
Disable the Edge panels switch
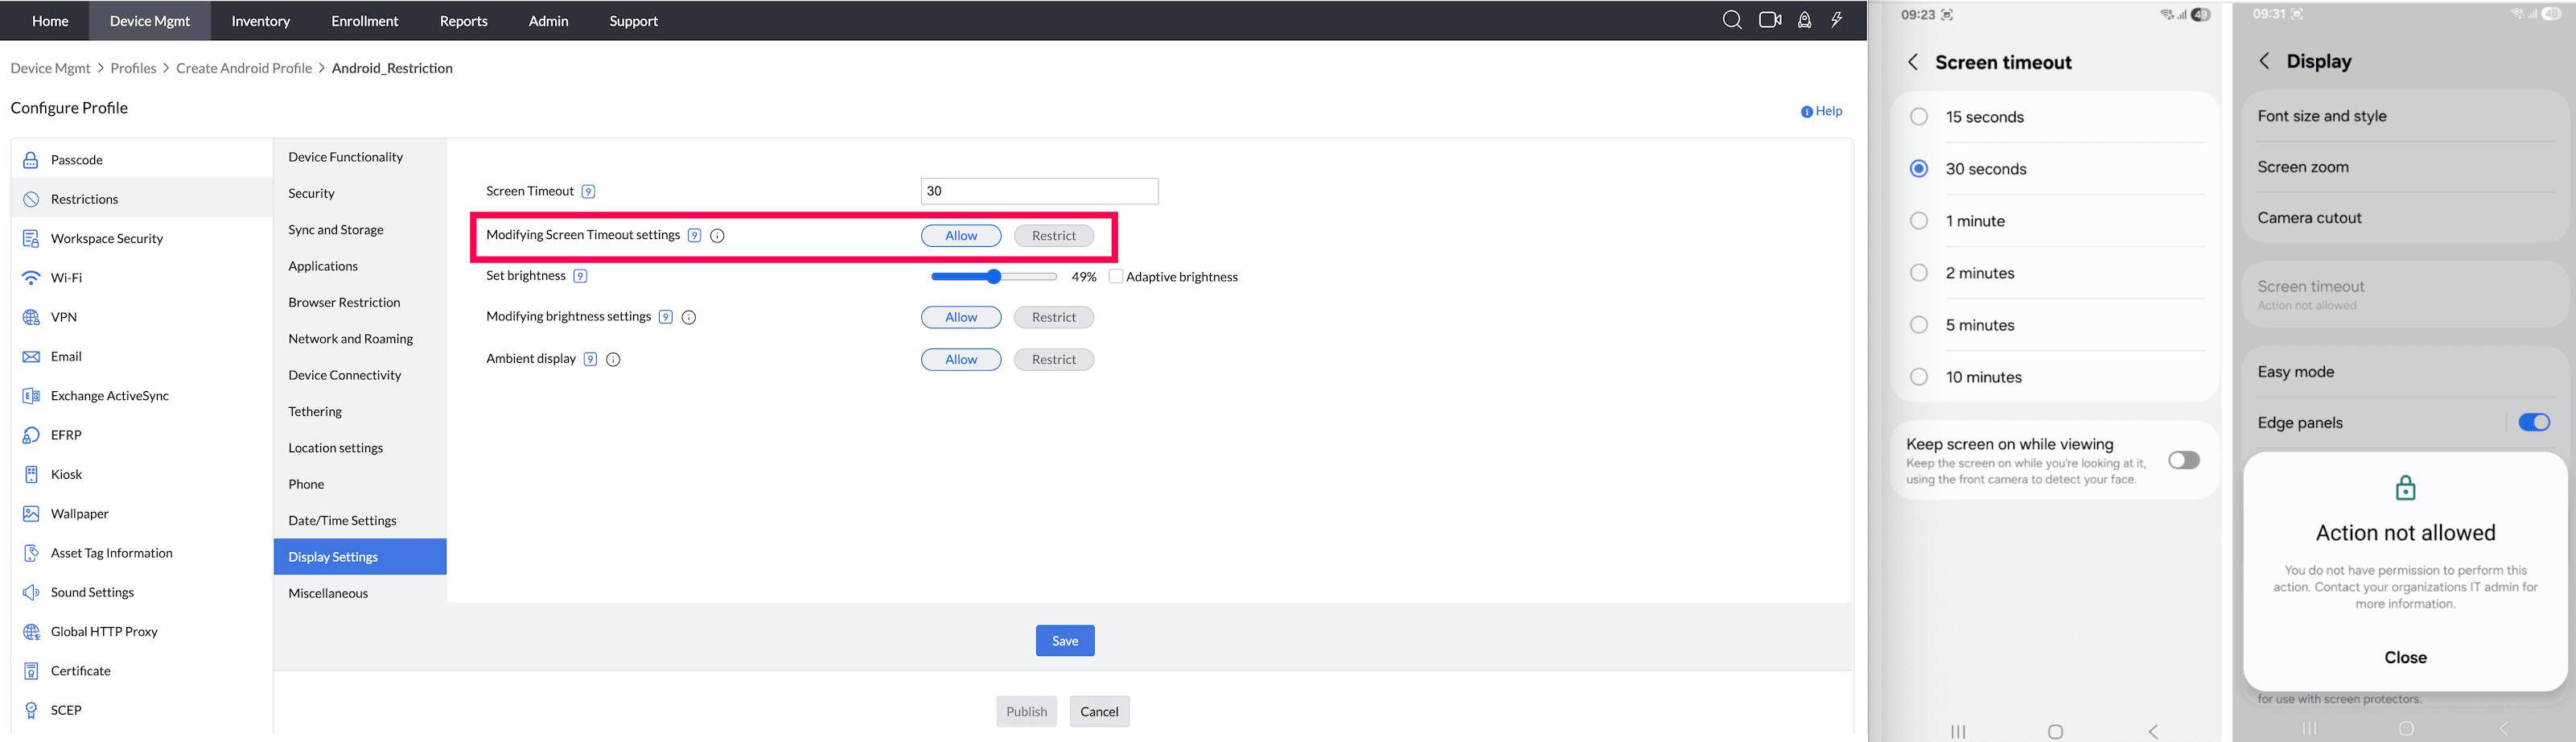tap(2534, 422)
